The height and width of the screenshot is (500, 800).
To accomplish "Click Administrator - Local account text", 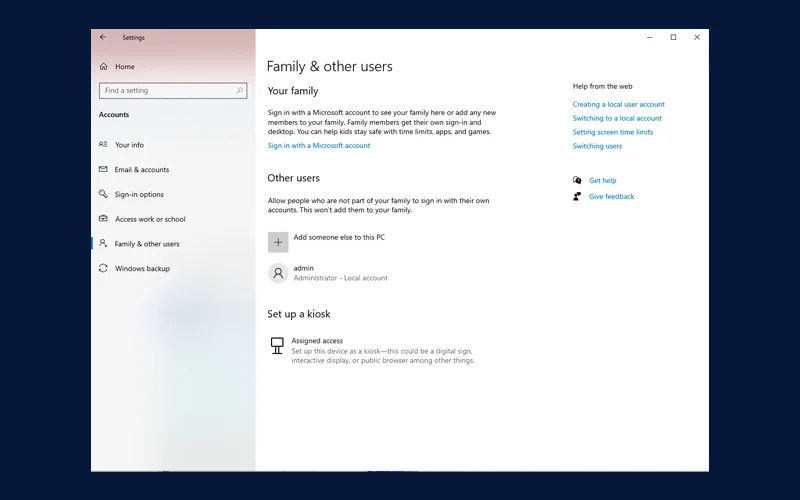I will coord(340,278).
